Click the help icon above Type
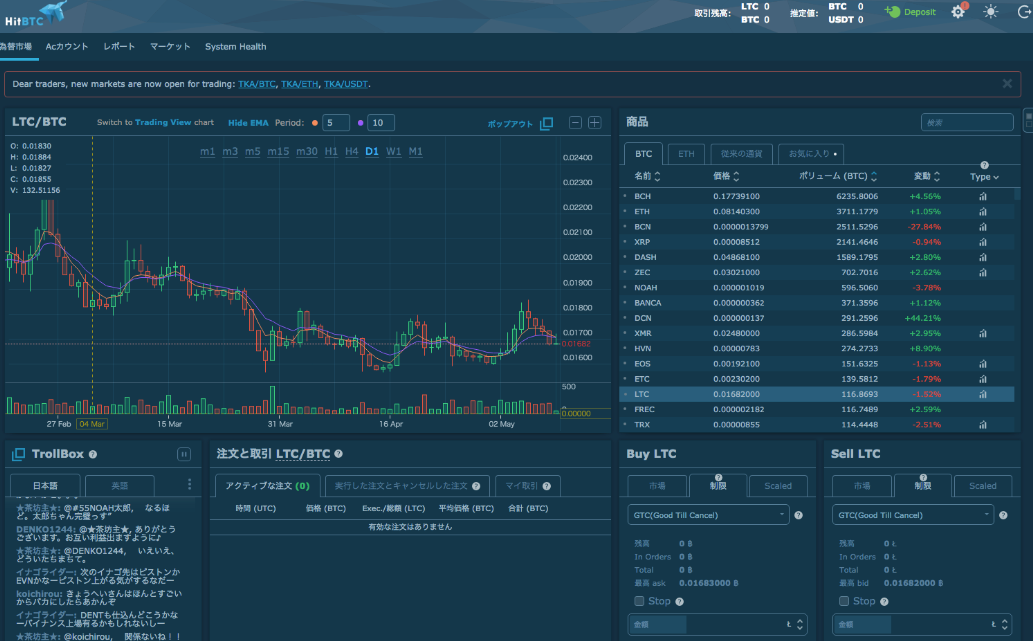The width and height of the screenshot is (1033, 641). (984, 165)
